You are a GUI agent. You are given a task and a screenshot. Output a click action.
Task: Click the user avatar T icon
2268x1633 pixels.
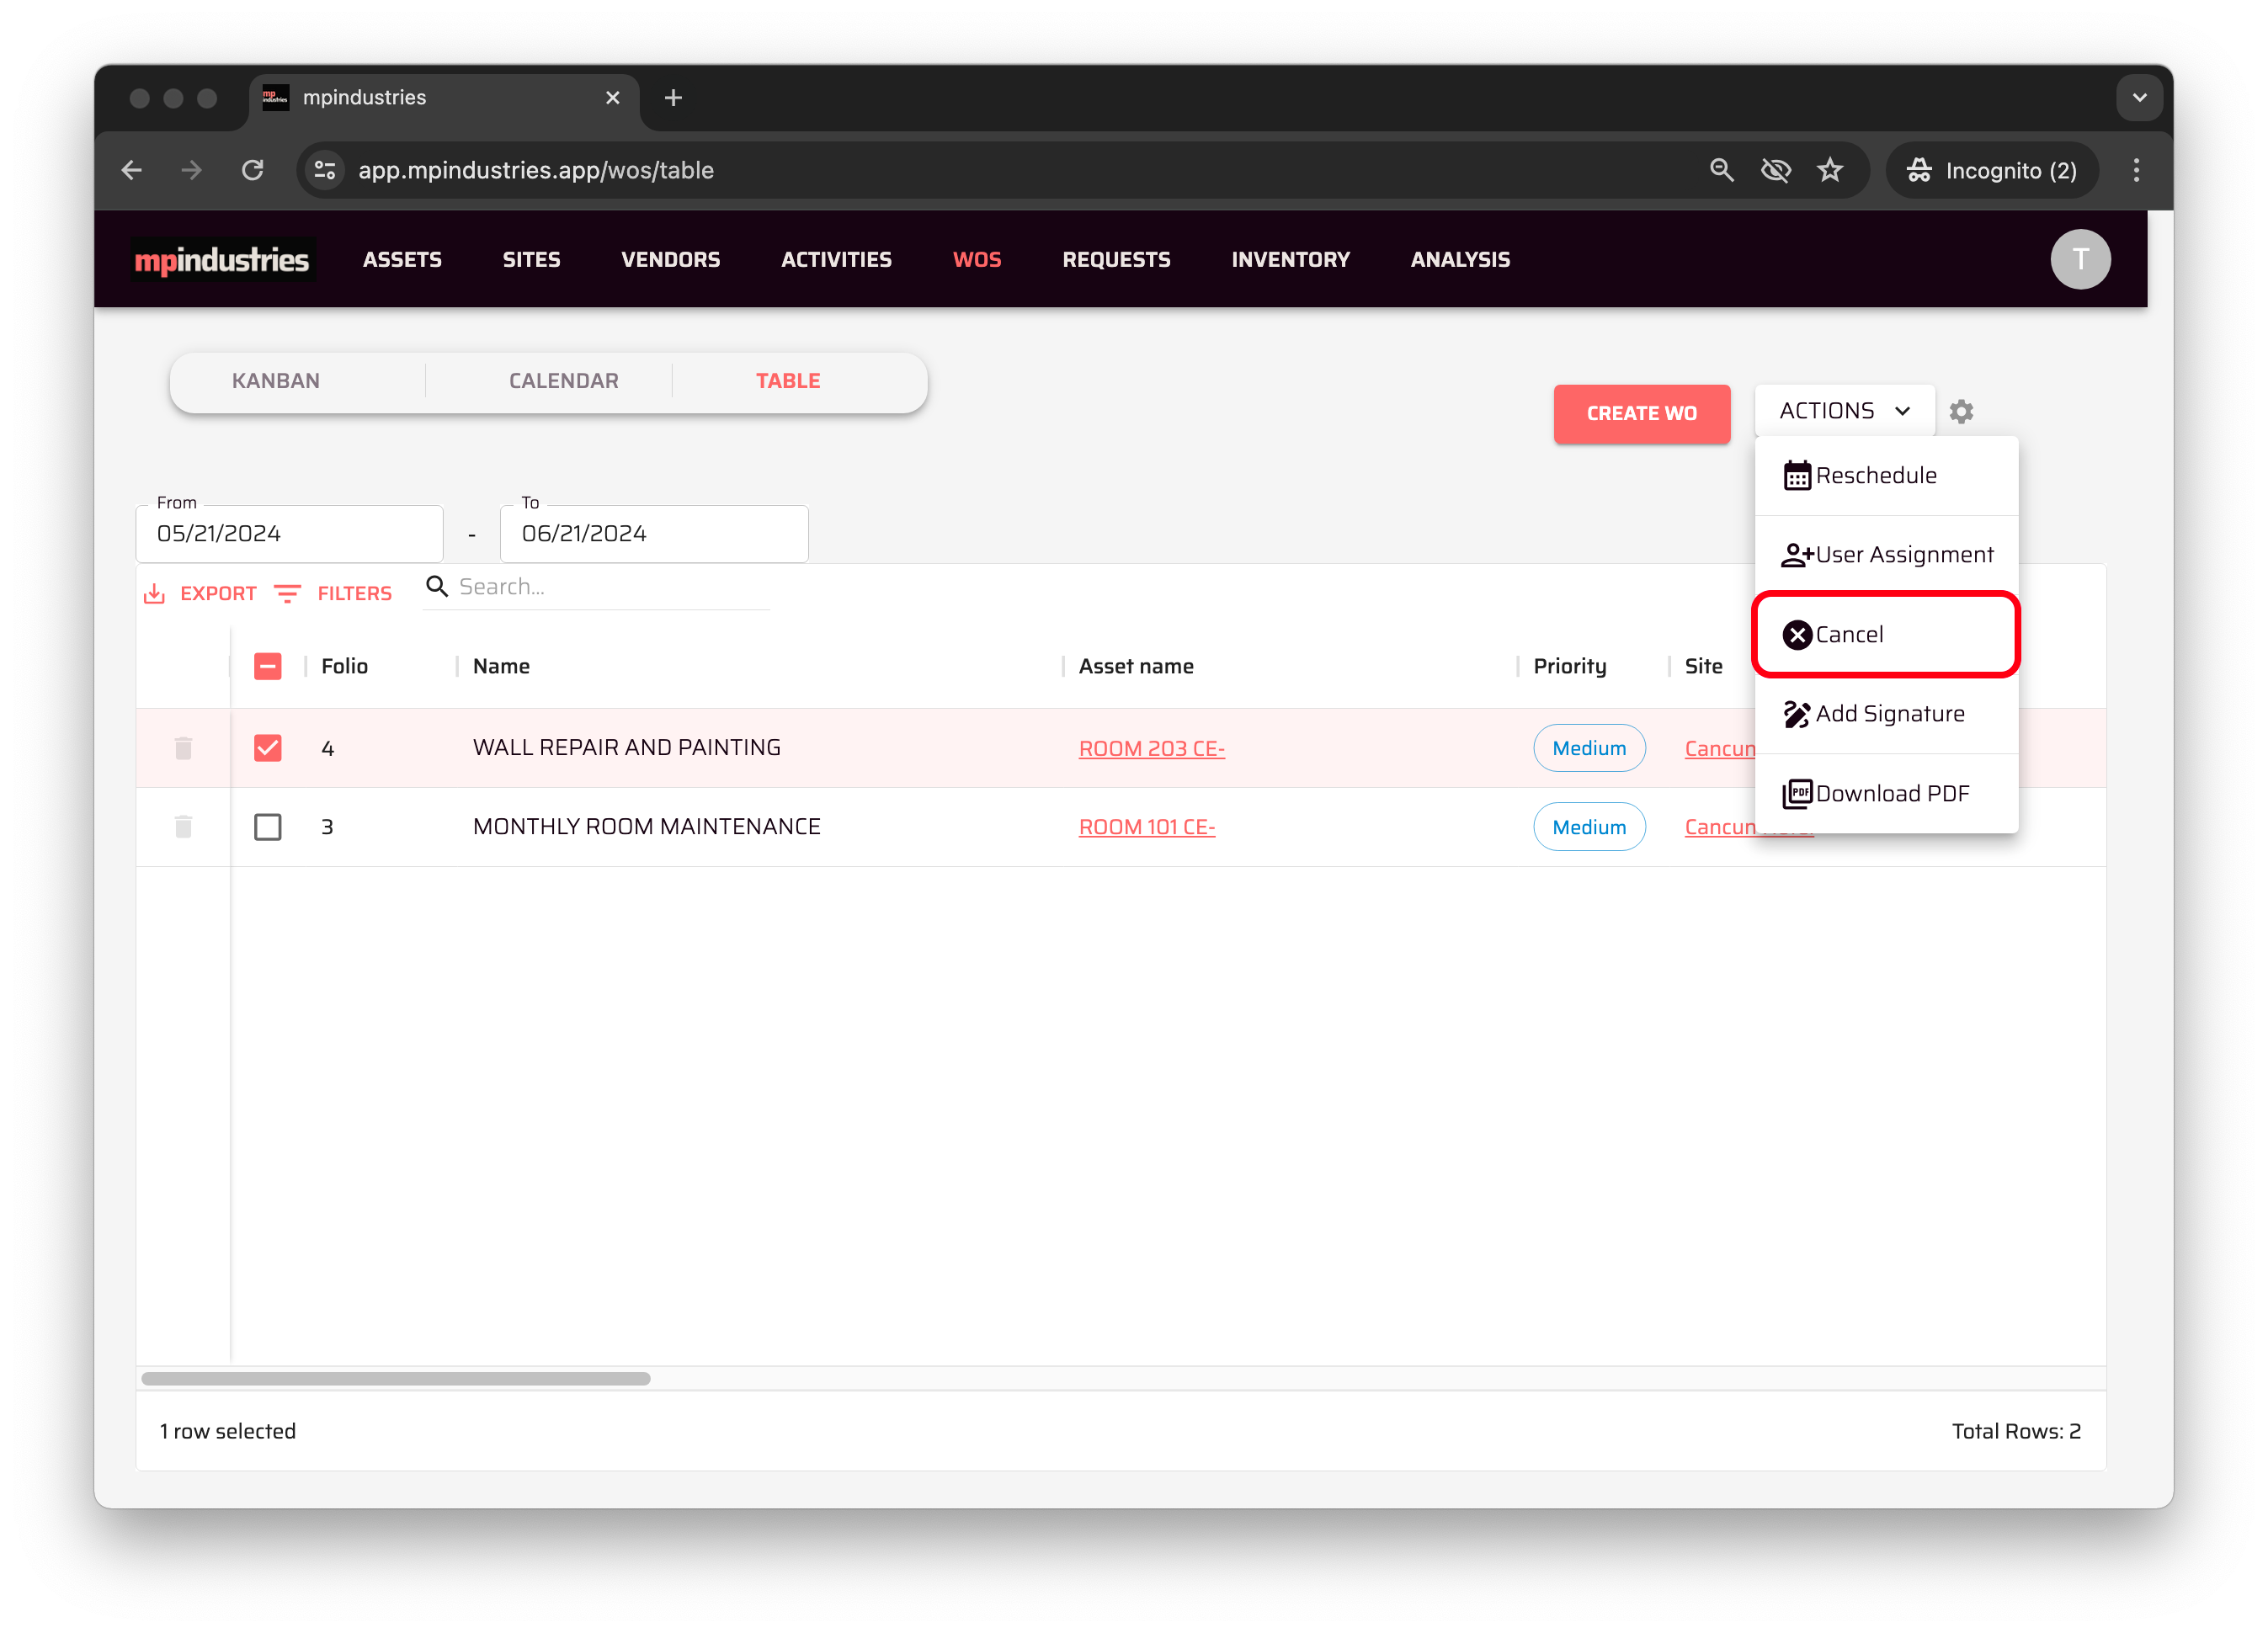(2080, 259)
